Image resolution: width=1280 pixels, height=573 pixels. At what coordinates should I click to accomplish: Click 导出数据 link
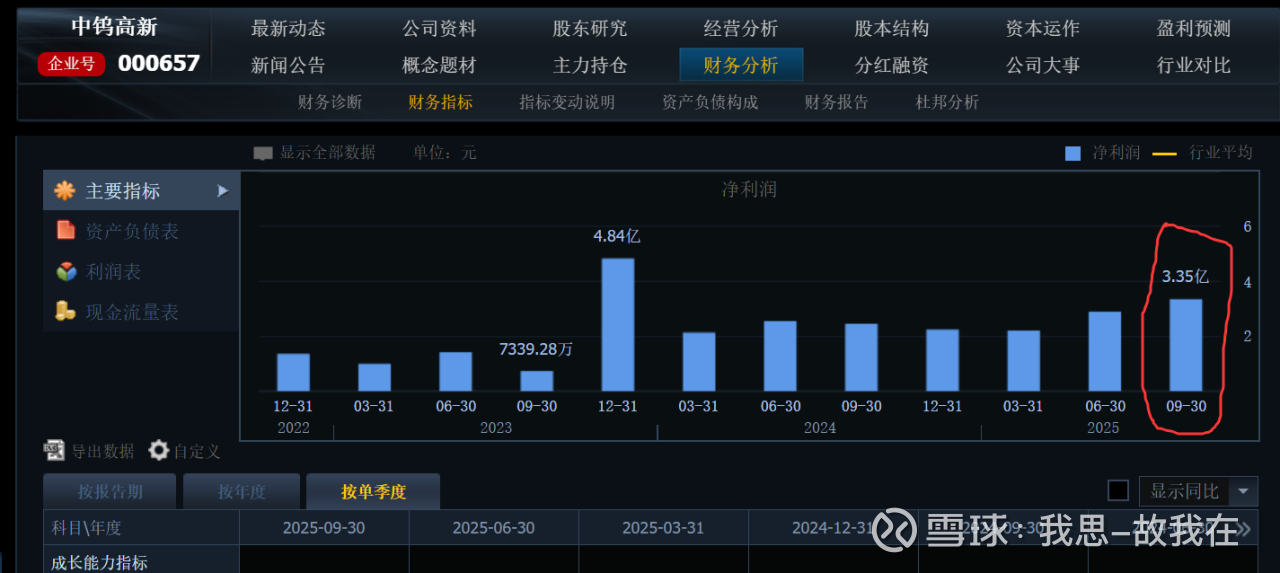coord(102,451)
